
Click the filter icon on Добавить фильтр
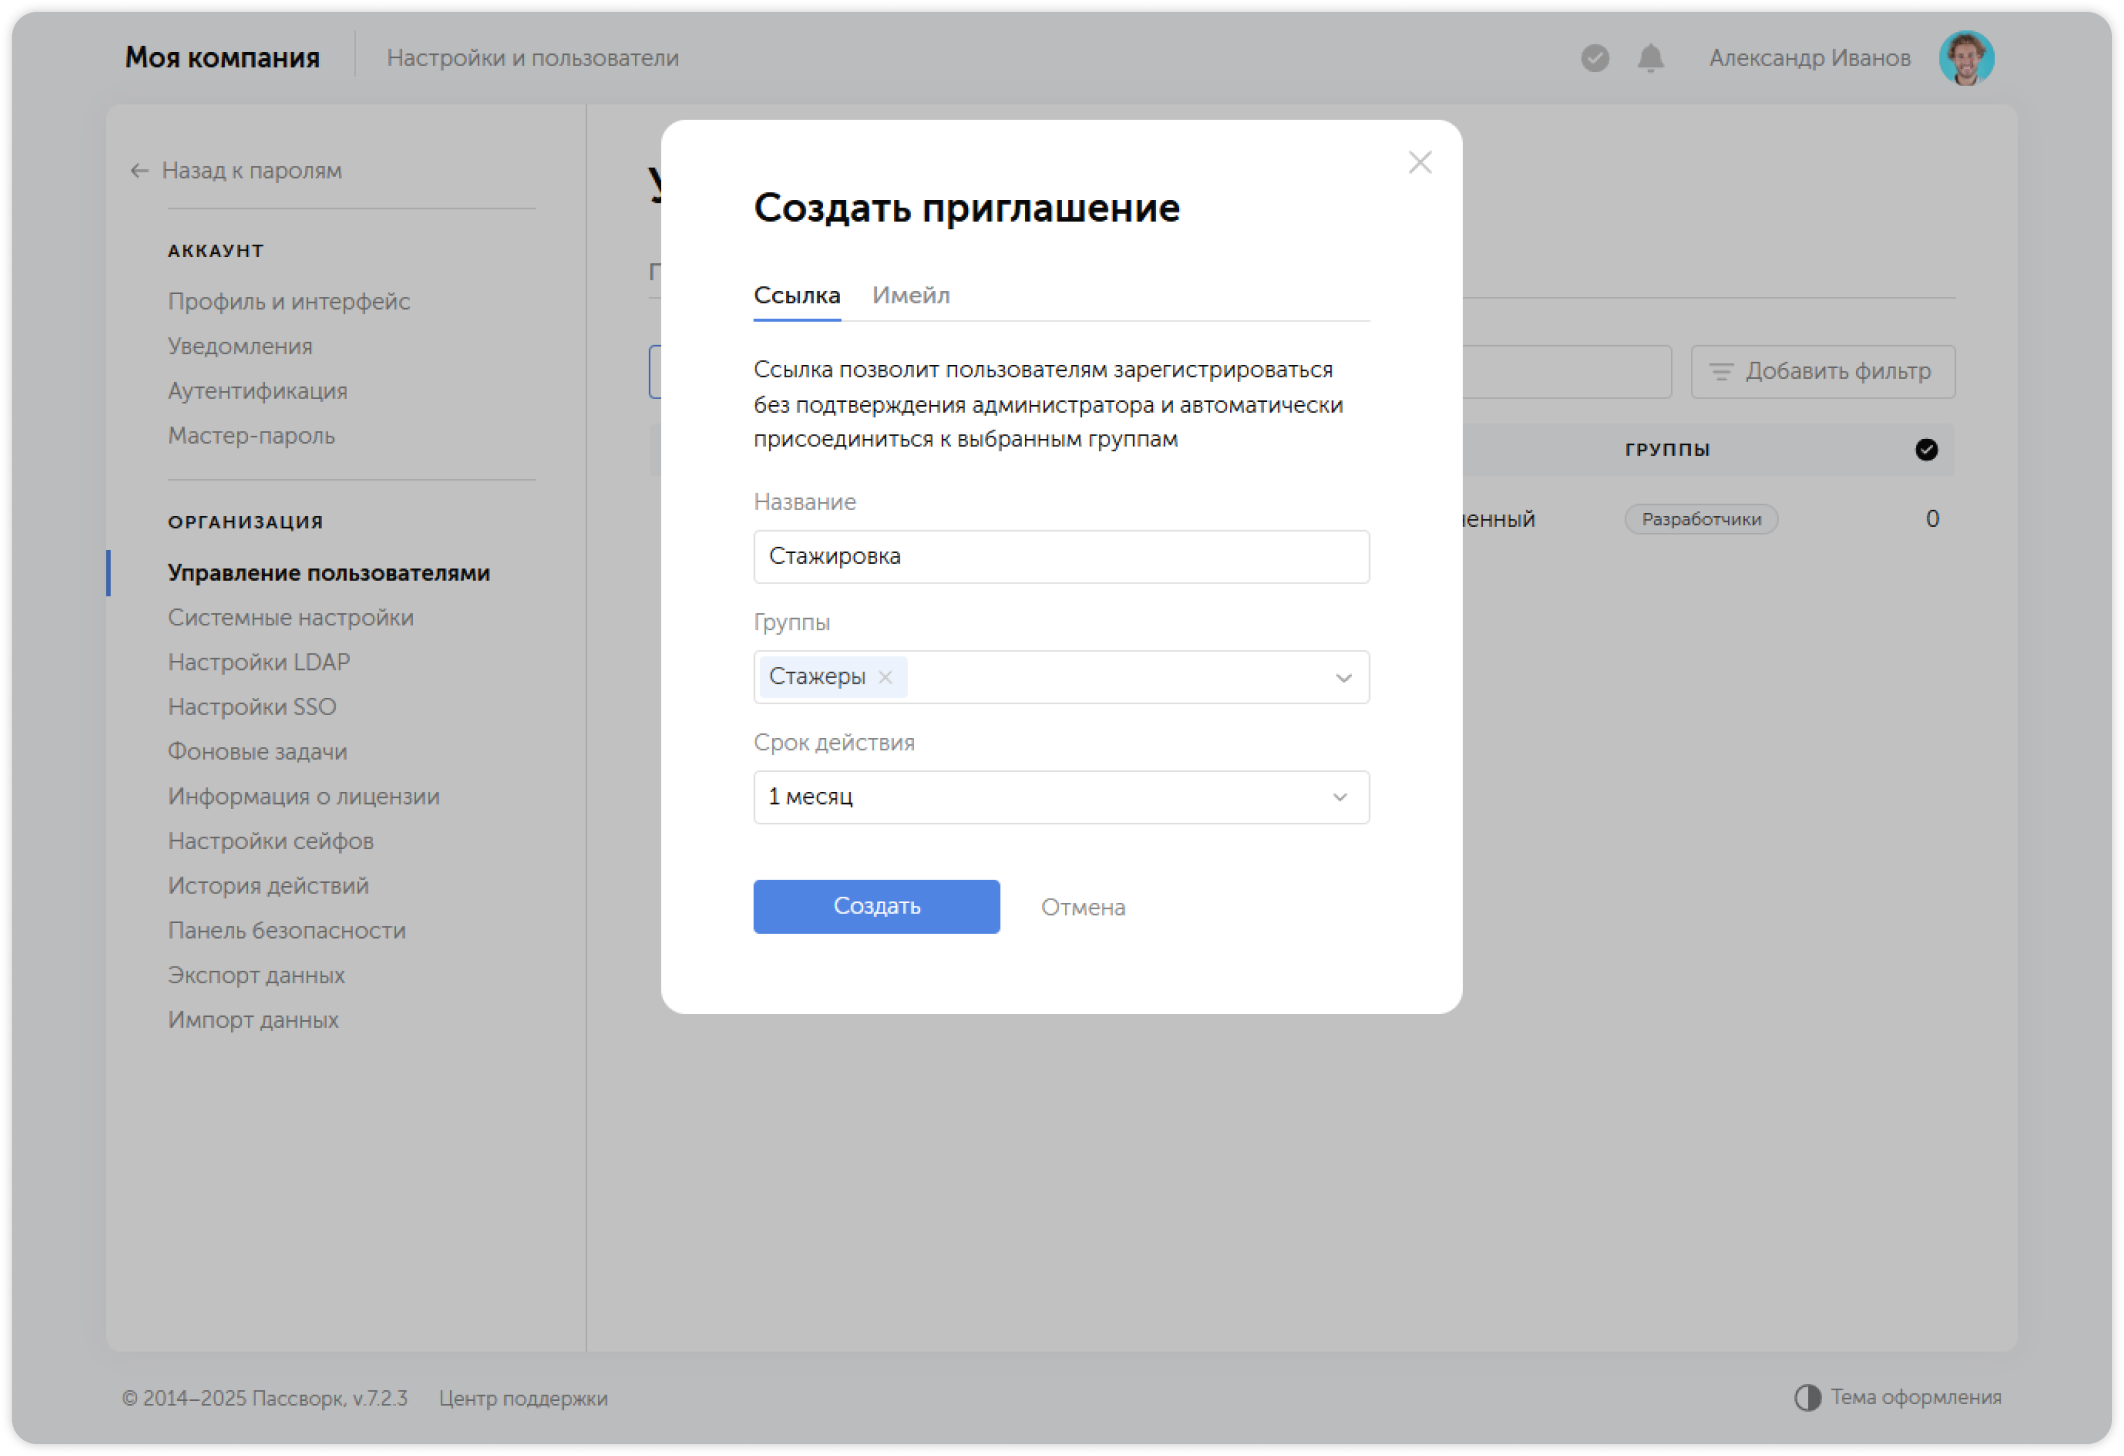click(1720, 372)
